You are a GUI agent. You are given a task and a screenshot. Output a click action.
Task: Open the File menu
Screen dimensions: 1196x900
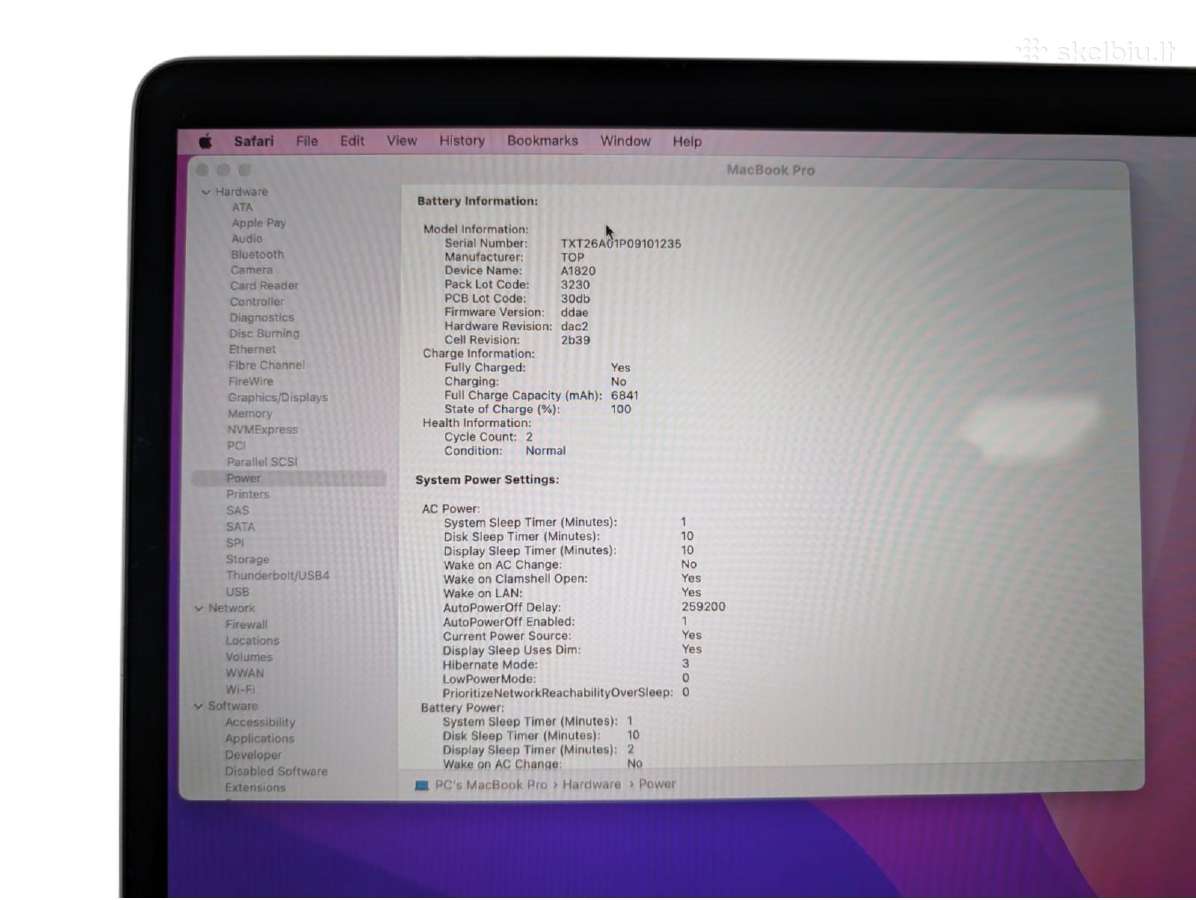click(x=307, y=141)
